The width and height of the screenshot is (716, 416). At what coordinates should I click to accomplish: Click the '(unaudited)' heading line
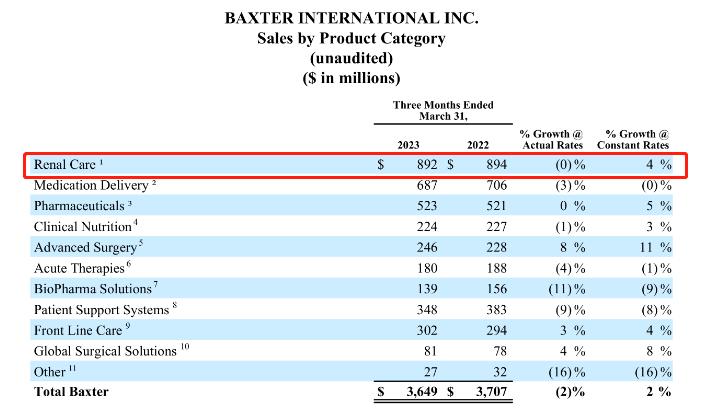(x=351, y=58)
